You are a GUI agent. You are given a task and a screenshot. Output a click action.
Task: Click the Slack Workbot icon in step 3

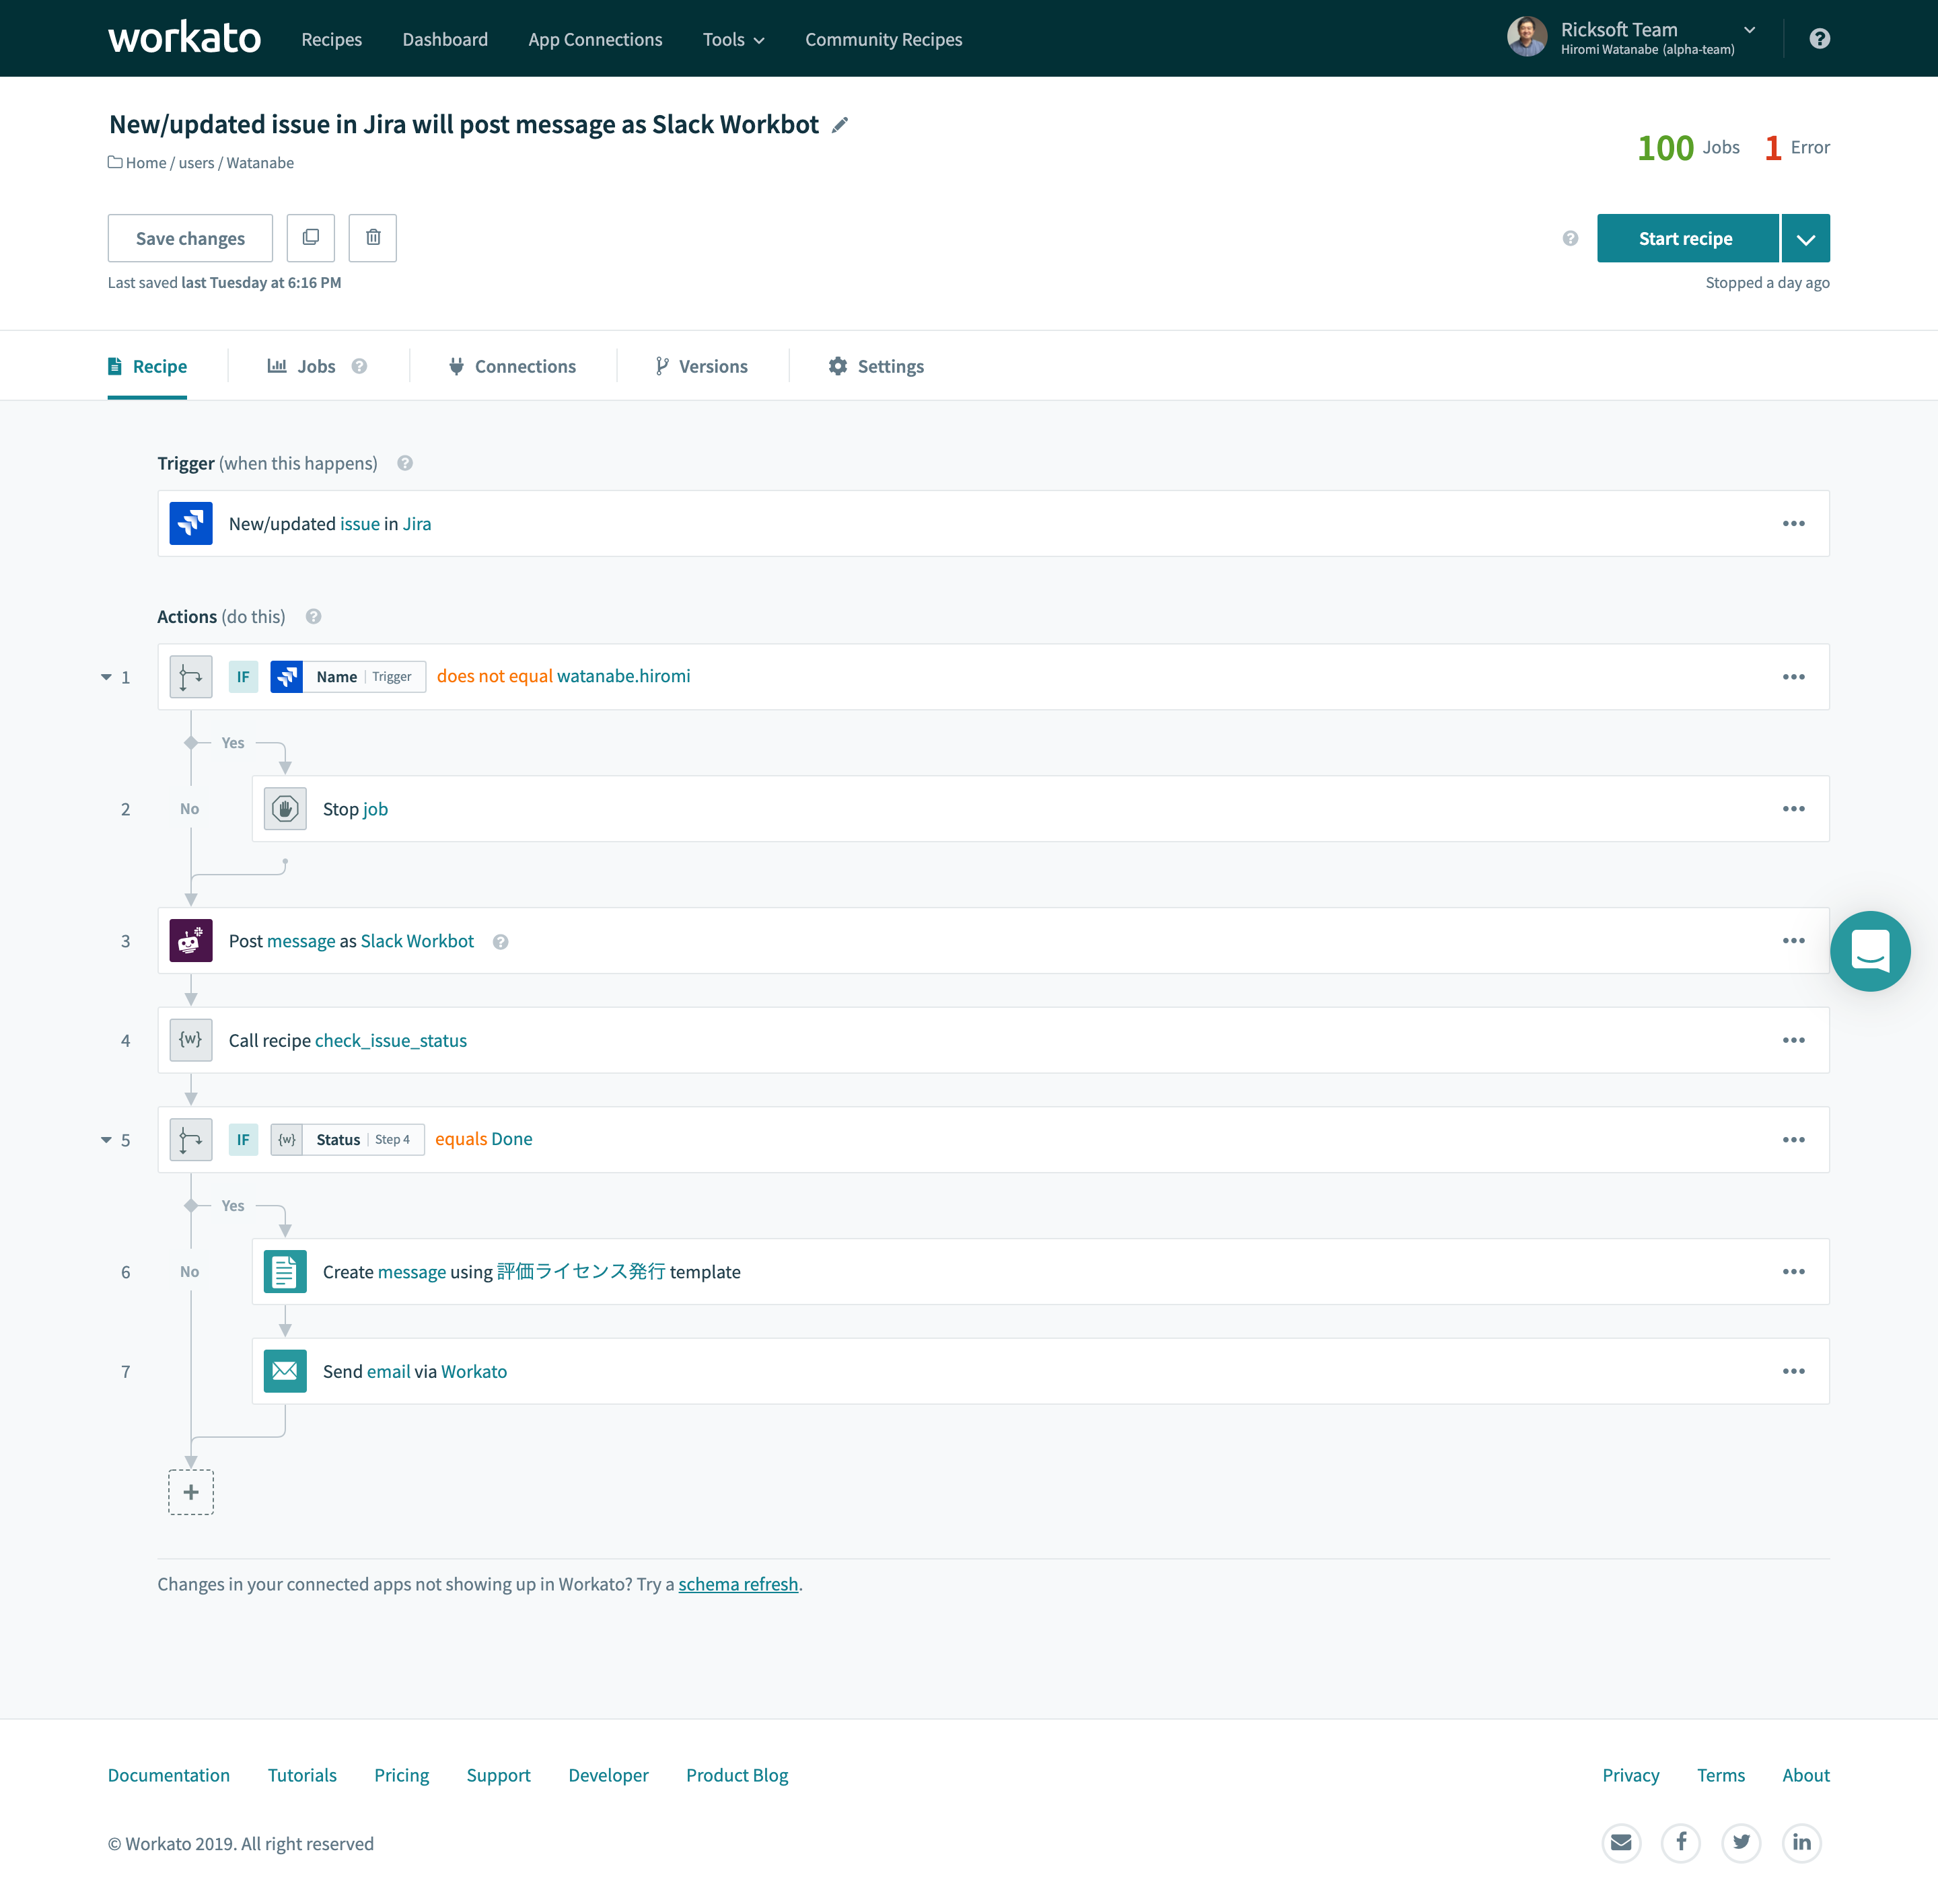click(191, 941)
